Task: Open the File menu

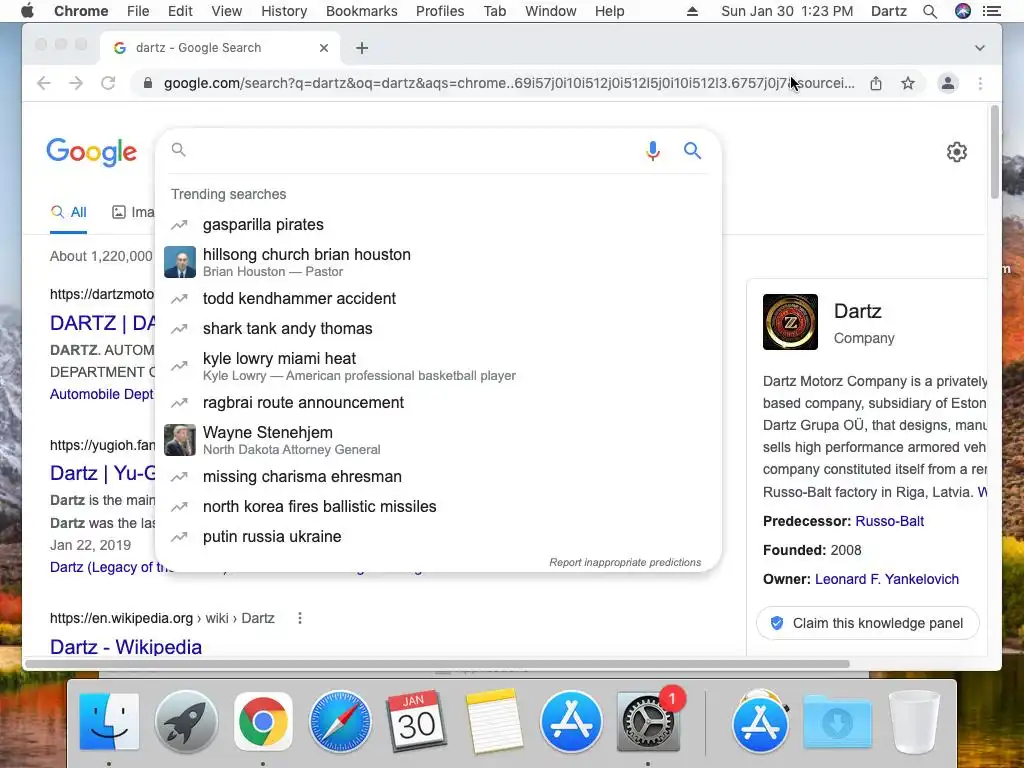Action: 138,11
